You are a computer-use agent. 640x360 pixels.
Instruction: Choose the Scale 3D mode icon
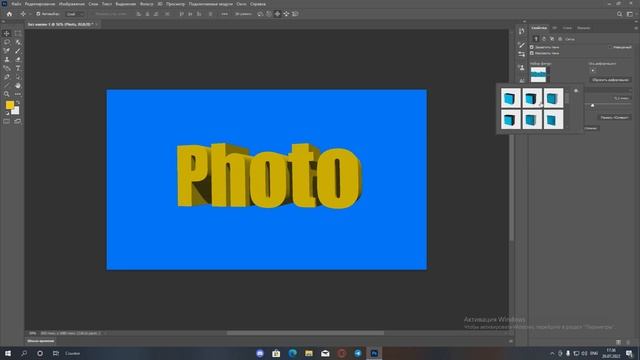295,14
